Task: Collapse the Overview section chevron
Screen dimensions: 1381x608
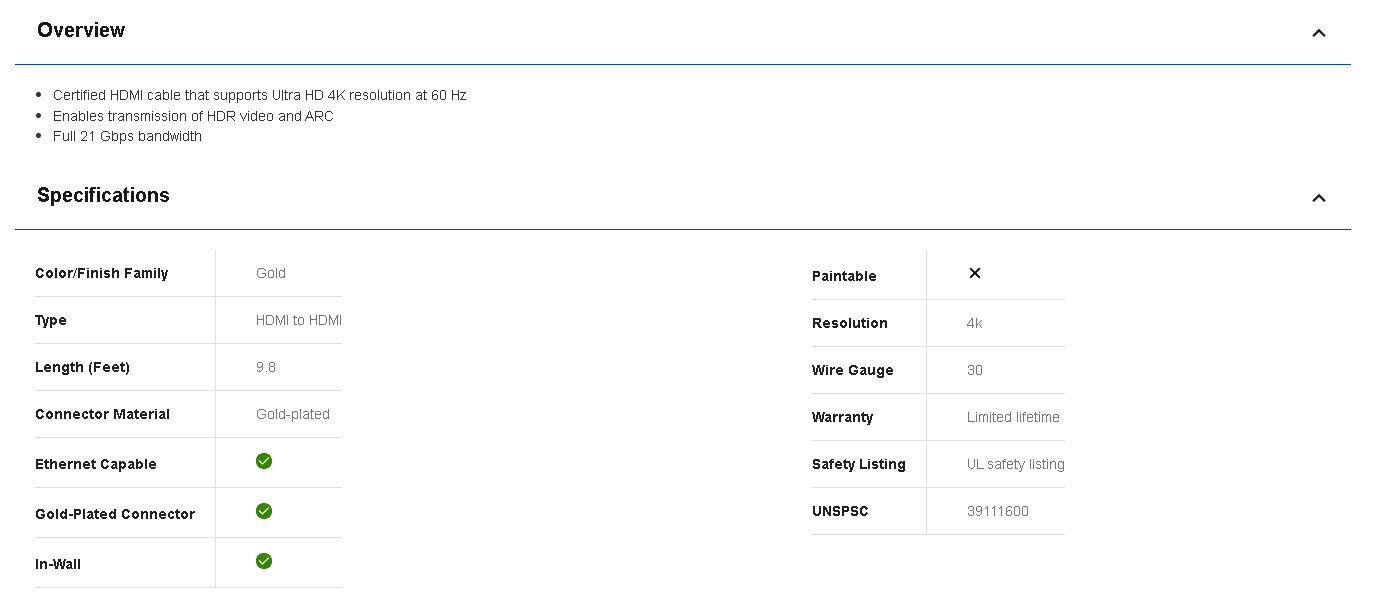Action: 1318,33
